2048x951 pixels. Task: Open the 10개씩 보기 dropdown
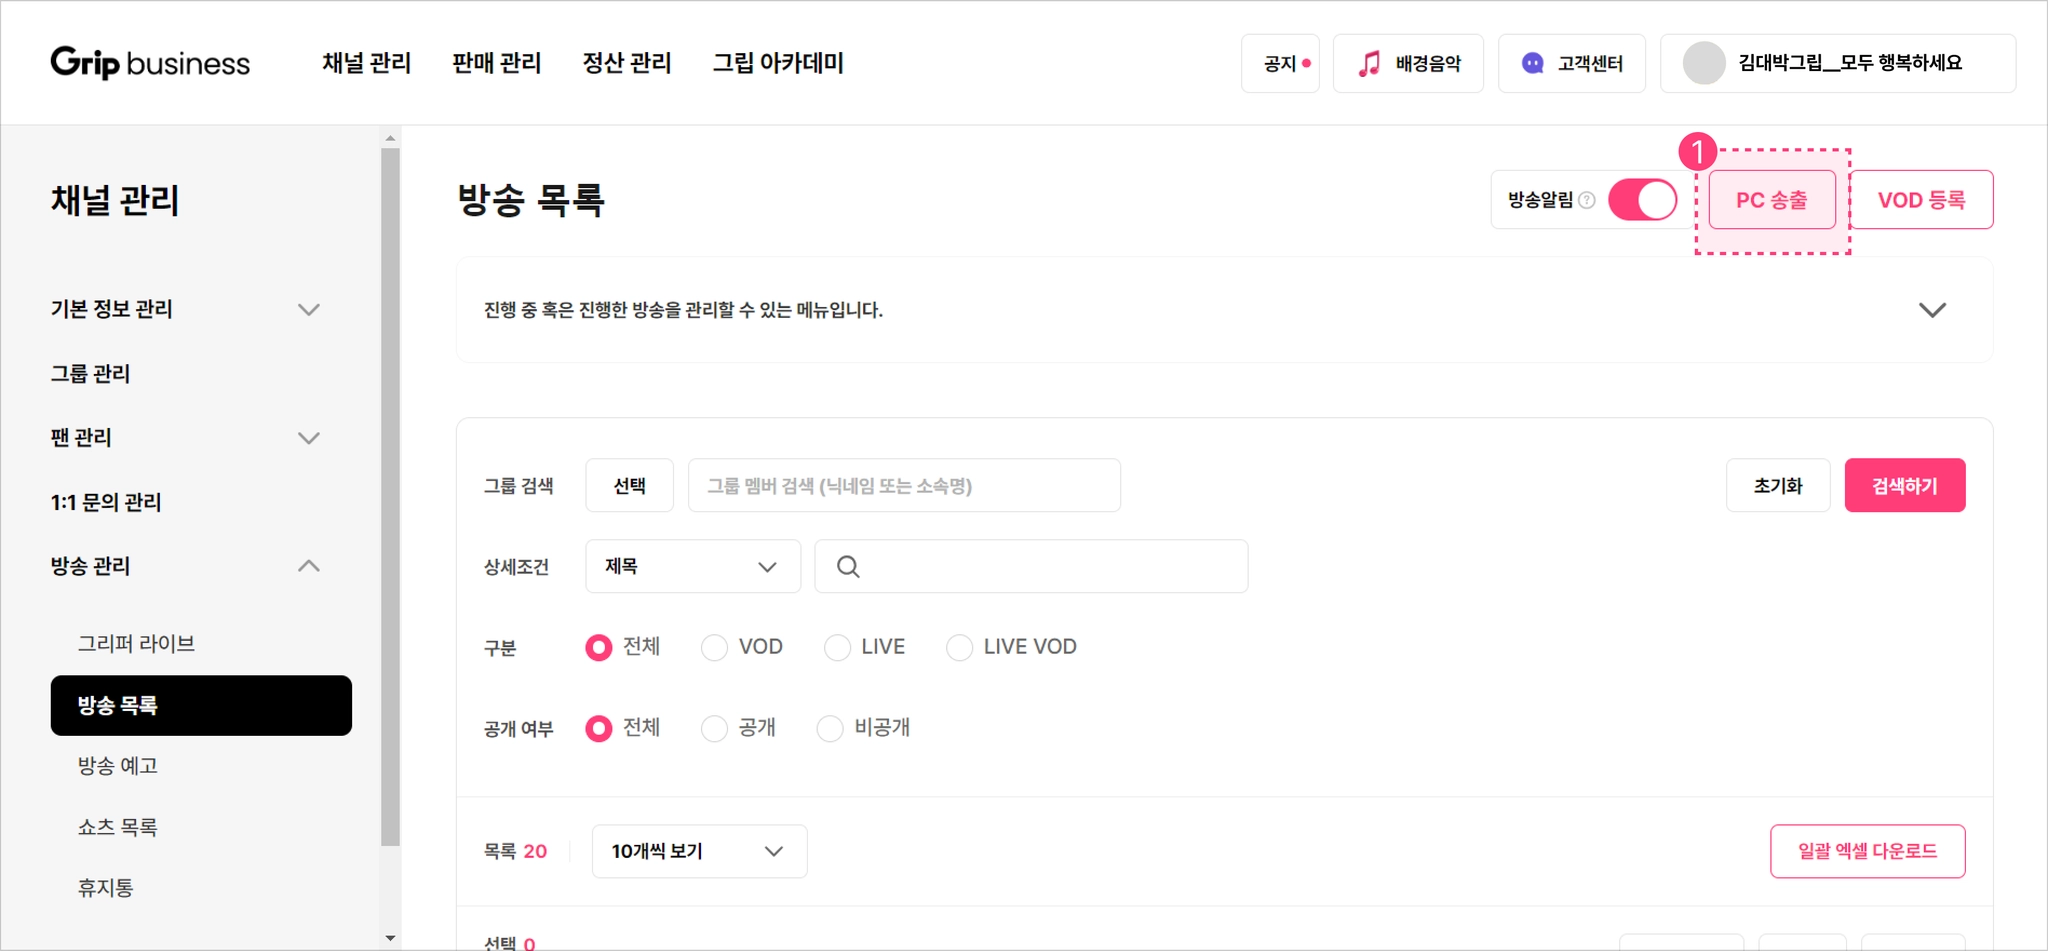point(700,851)
